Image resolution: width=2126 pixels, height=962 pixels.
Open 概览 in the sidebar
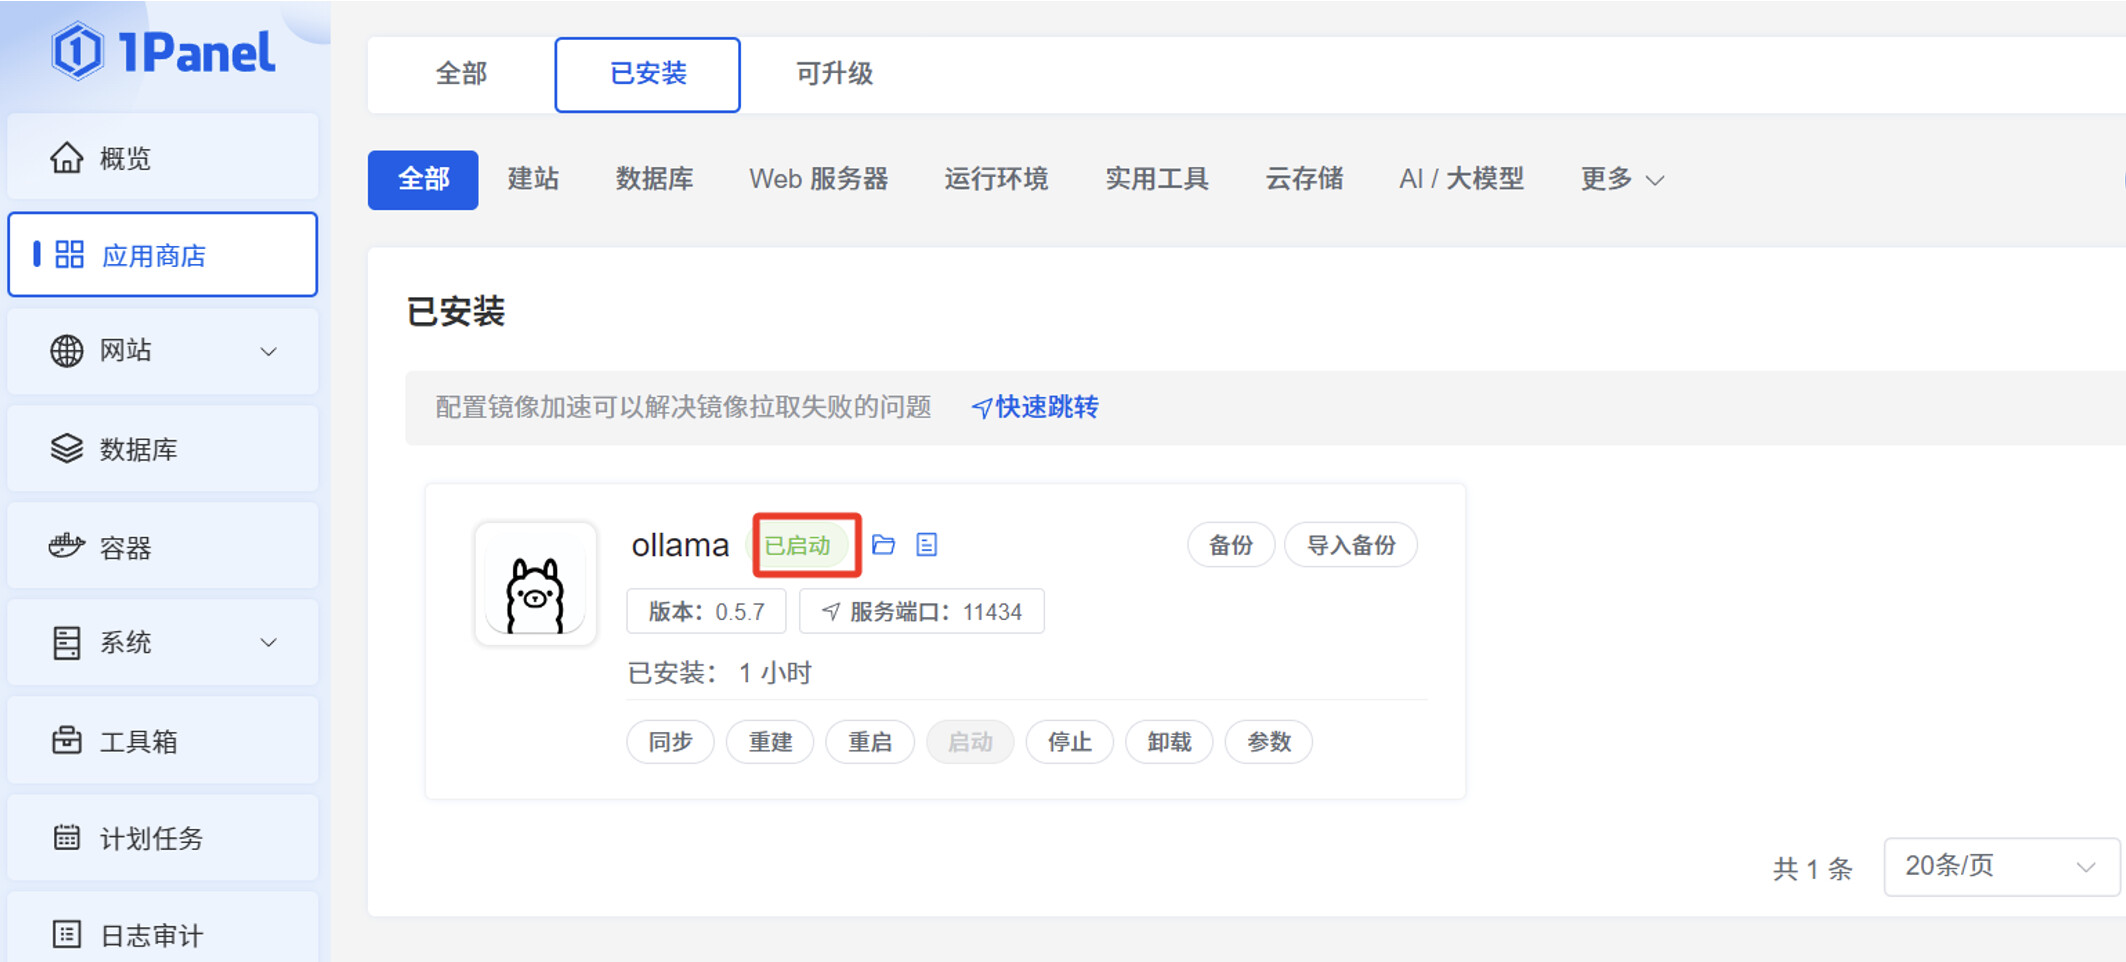(163, 157)
